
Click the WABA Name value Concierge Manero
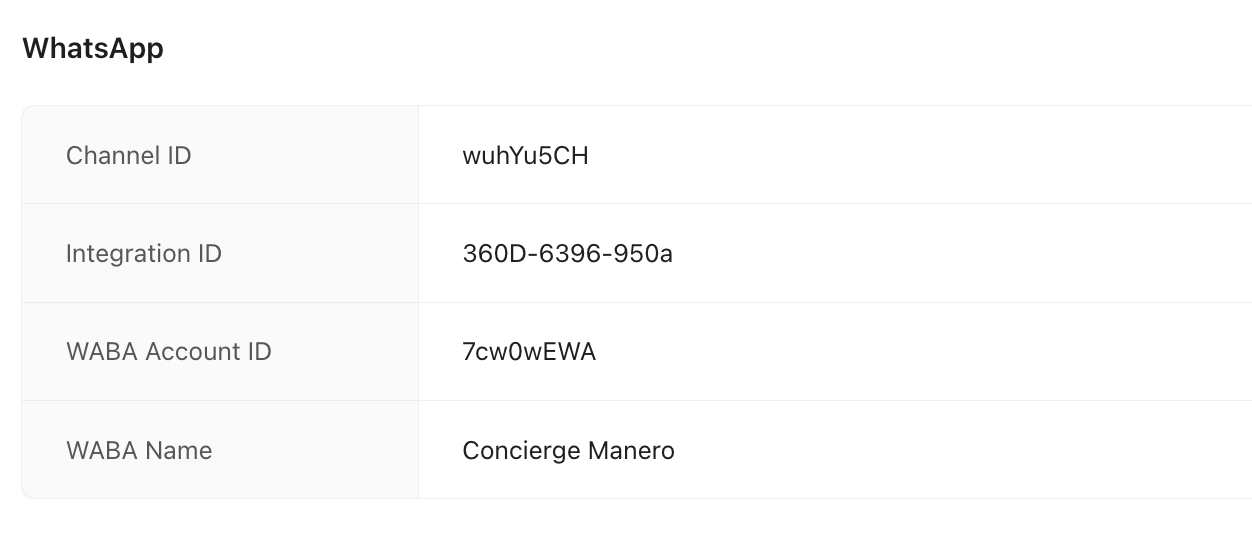coord(568,450)
